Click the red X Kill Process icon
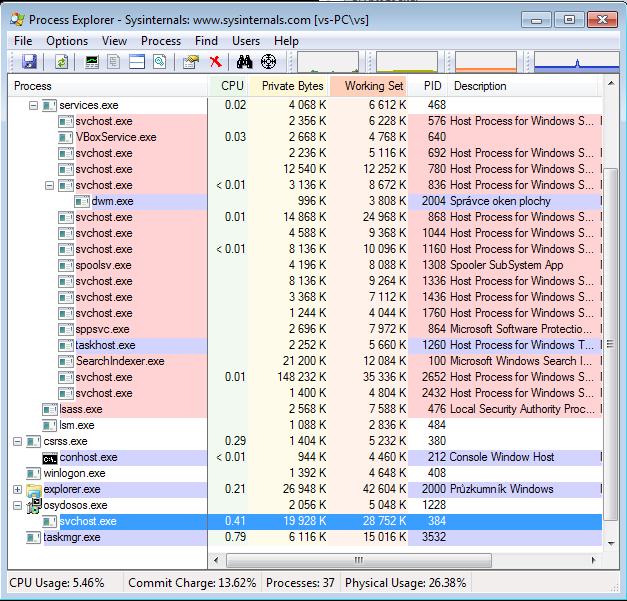Screen dimensions: 627x601 216,62
